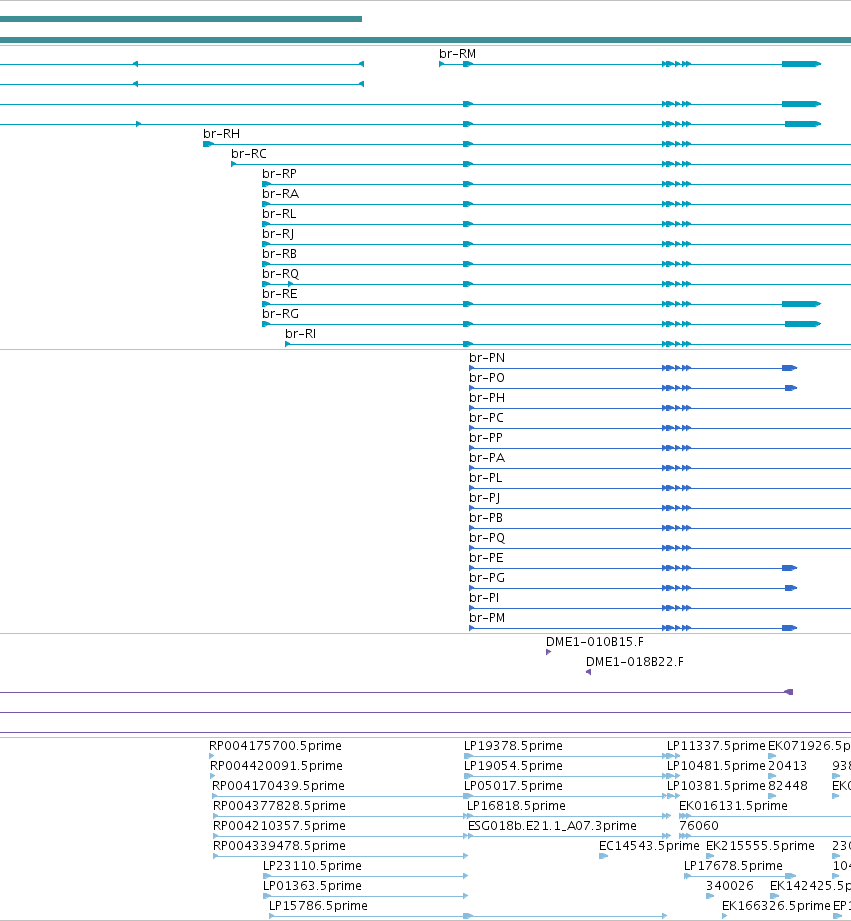This screenshot has height=921, width=851.
Task: Click the purple reverse exon block
Action: click(789, 692)
